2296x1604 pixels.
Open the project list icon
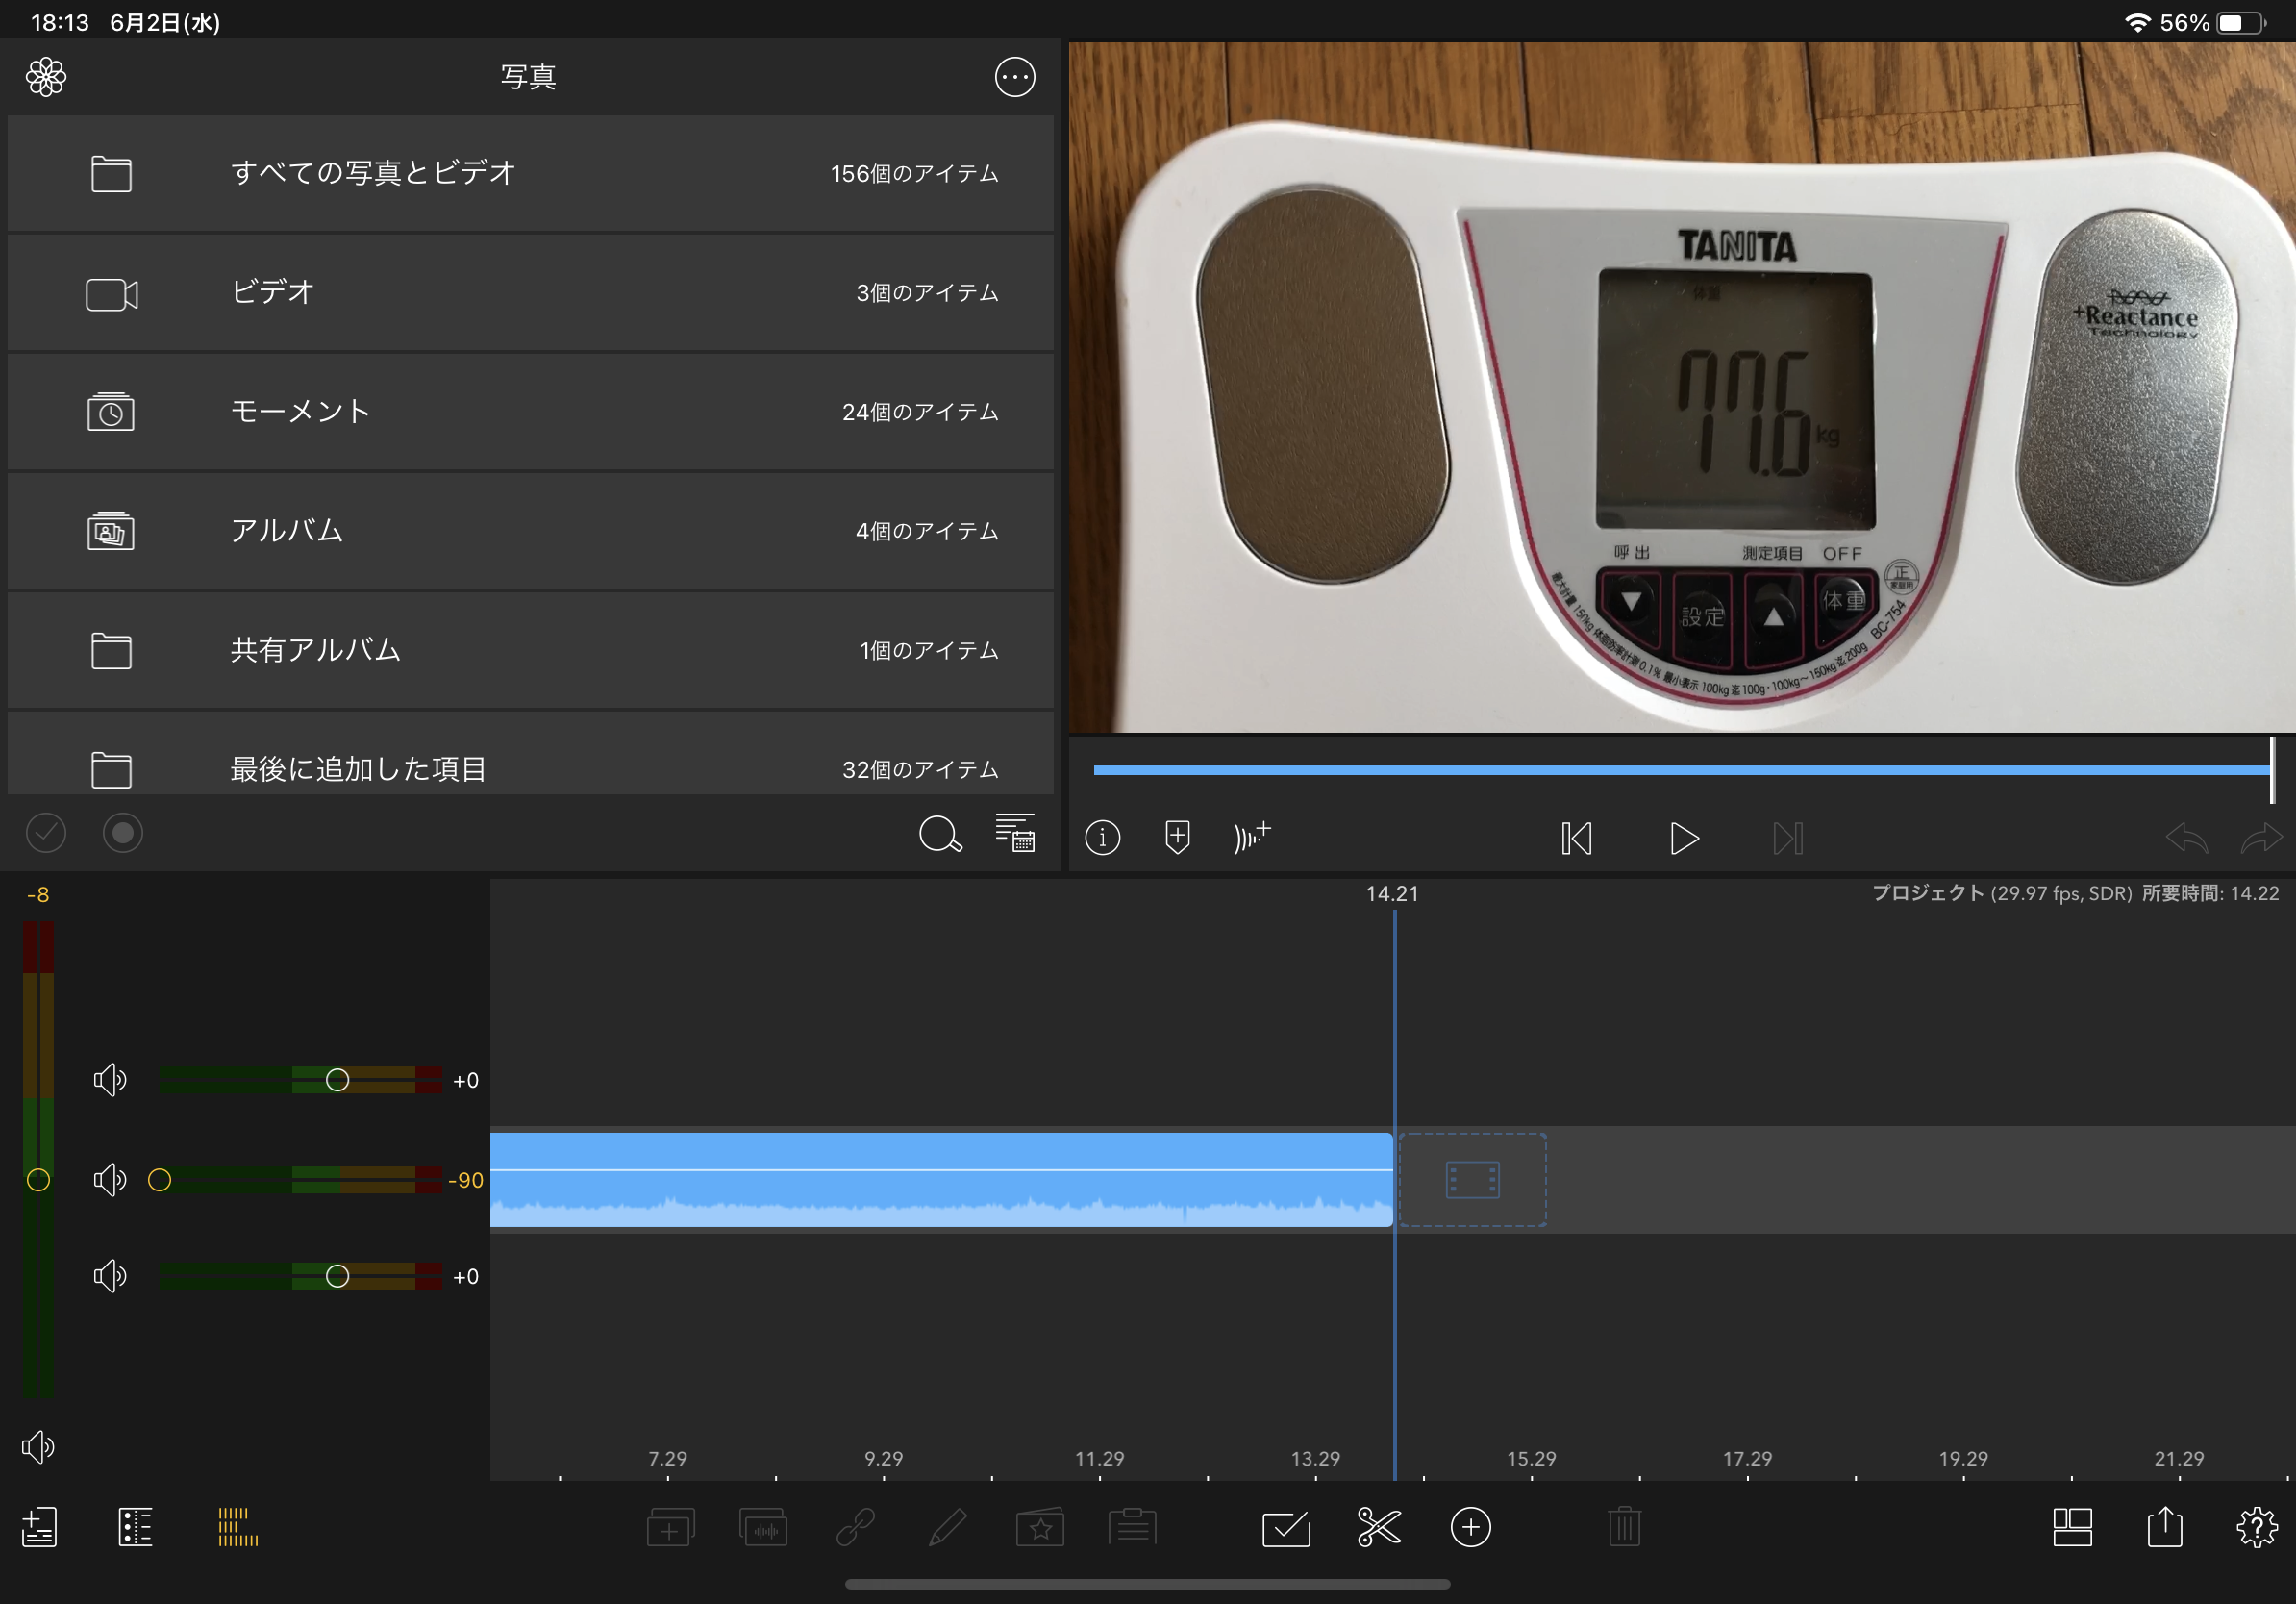39,1527
